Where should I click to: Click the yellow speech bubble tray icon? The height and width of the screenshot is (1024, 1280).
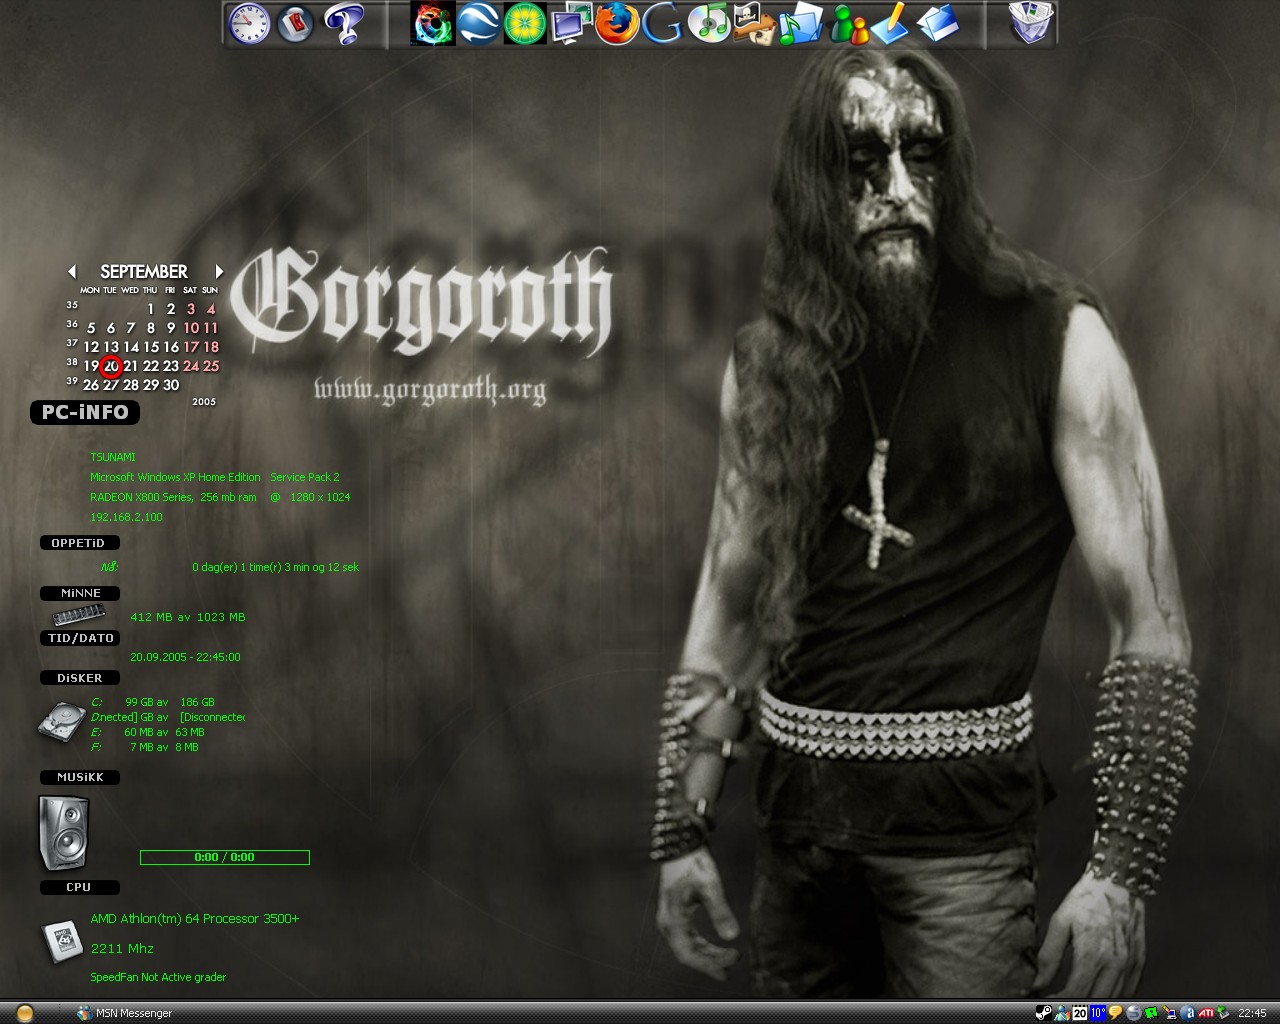click(1116, 1013)
